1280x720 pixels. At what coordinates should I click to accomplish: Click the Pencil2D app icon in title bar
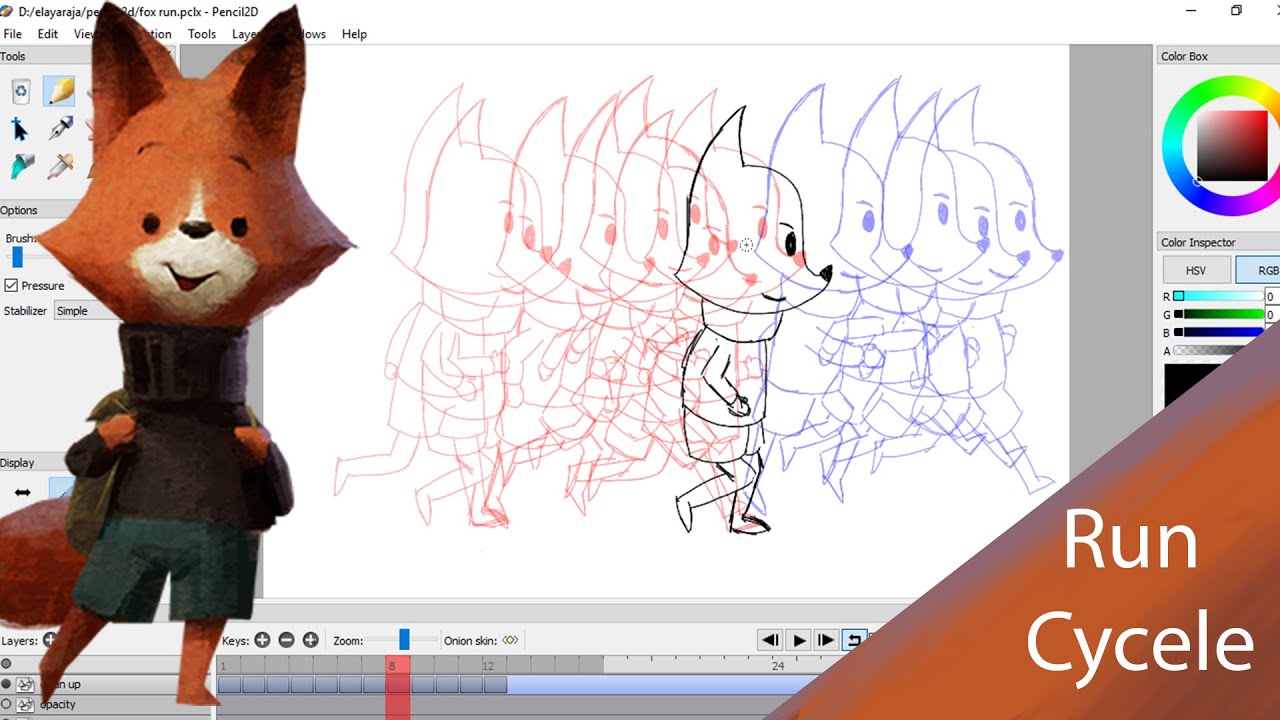coord(7,10)
